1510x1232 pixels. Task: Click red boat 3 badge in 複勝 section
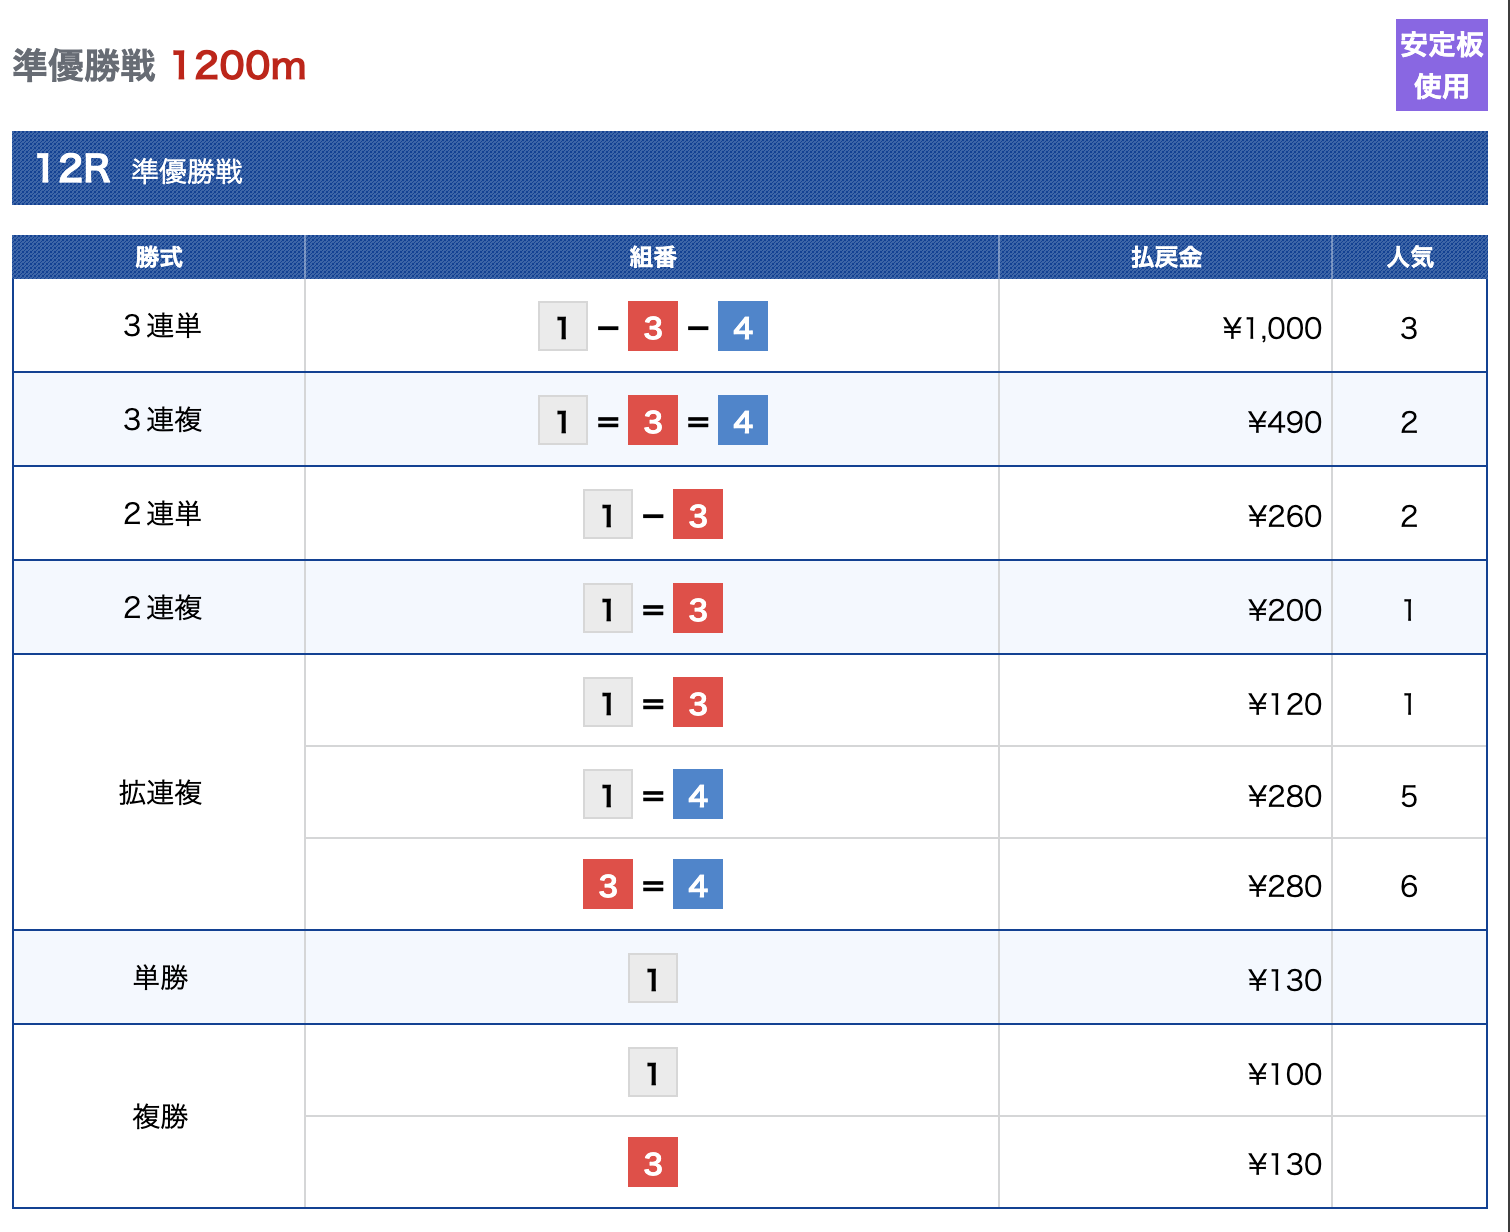[653, 1163]
